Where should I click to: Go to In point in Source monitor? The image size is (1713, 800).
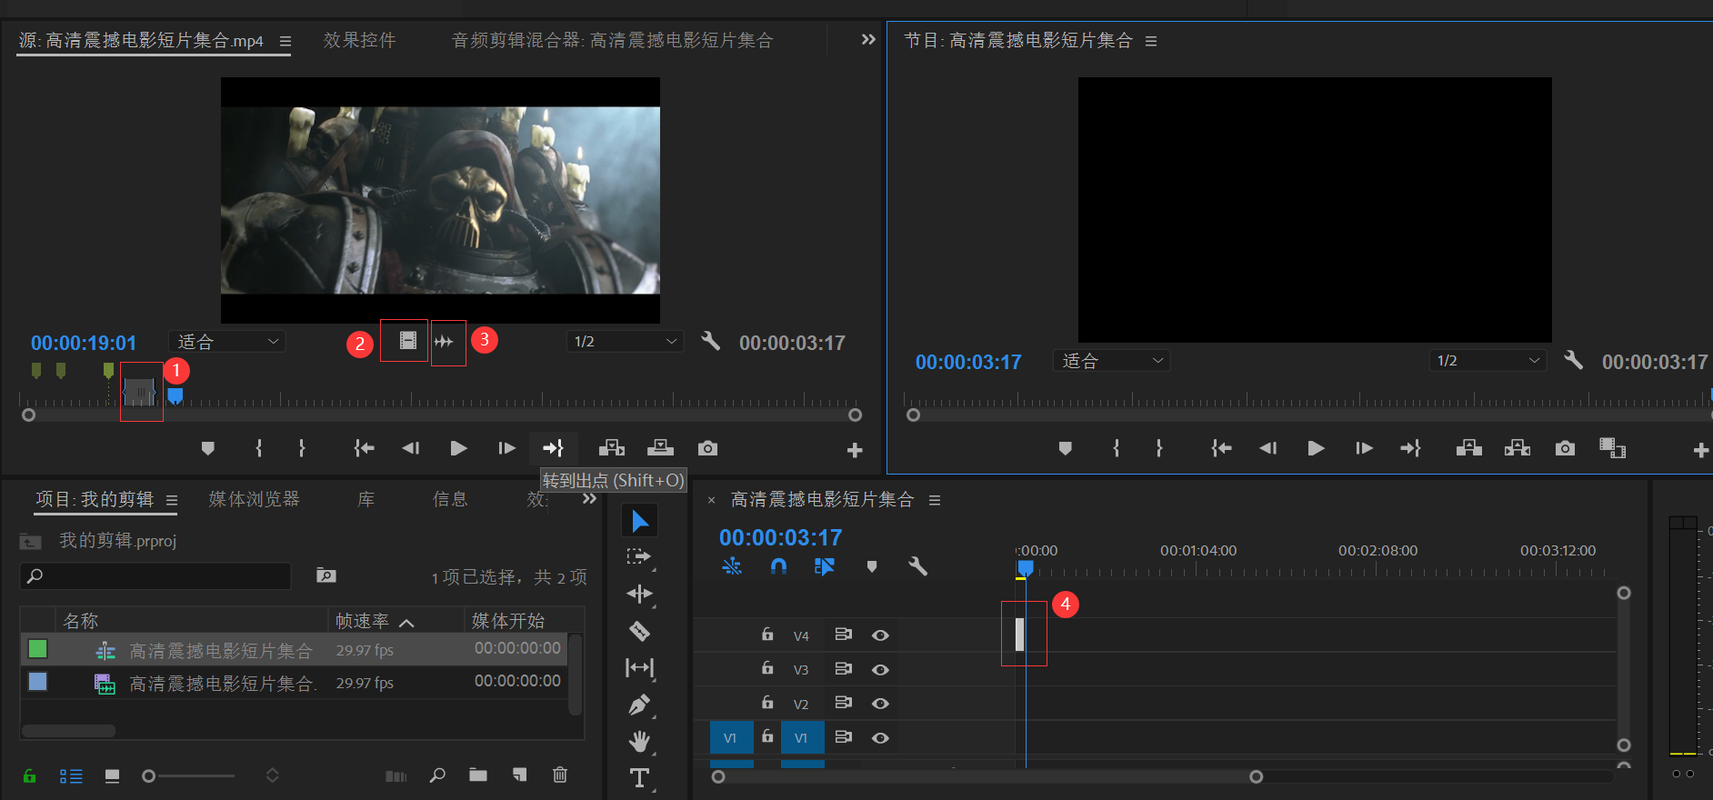tap(364, 449)
